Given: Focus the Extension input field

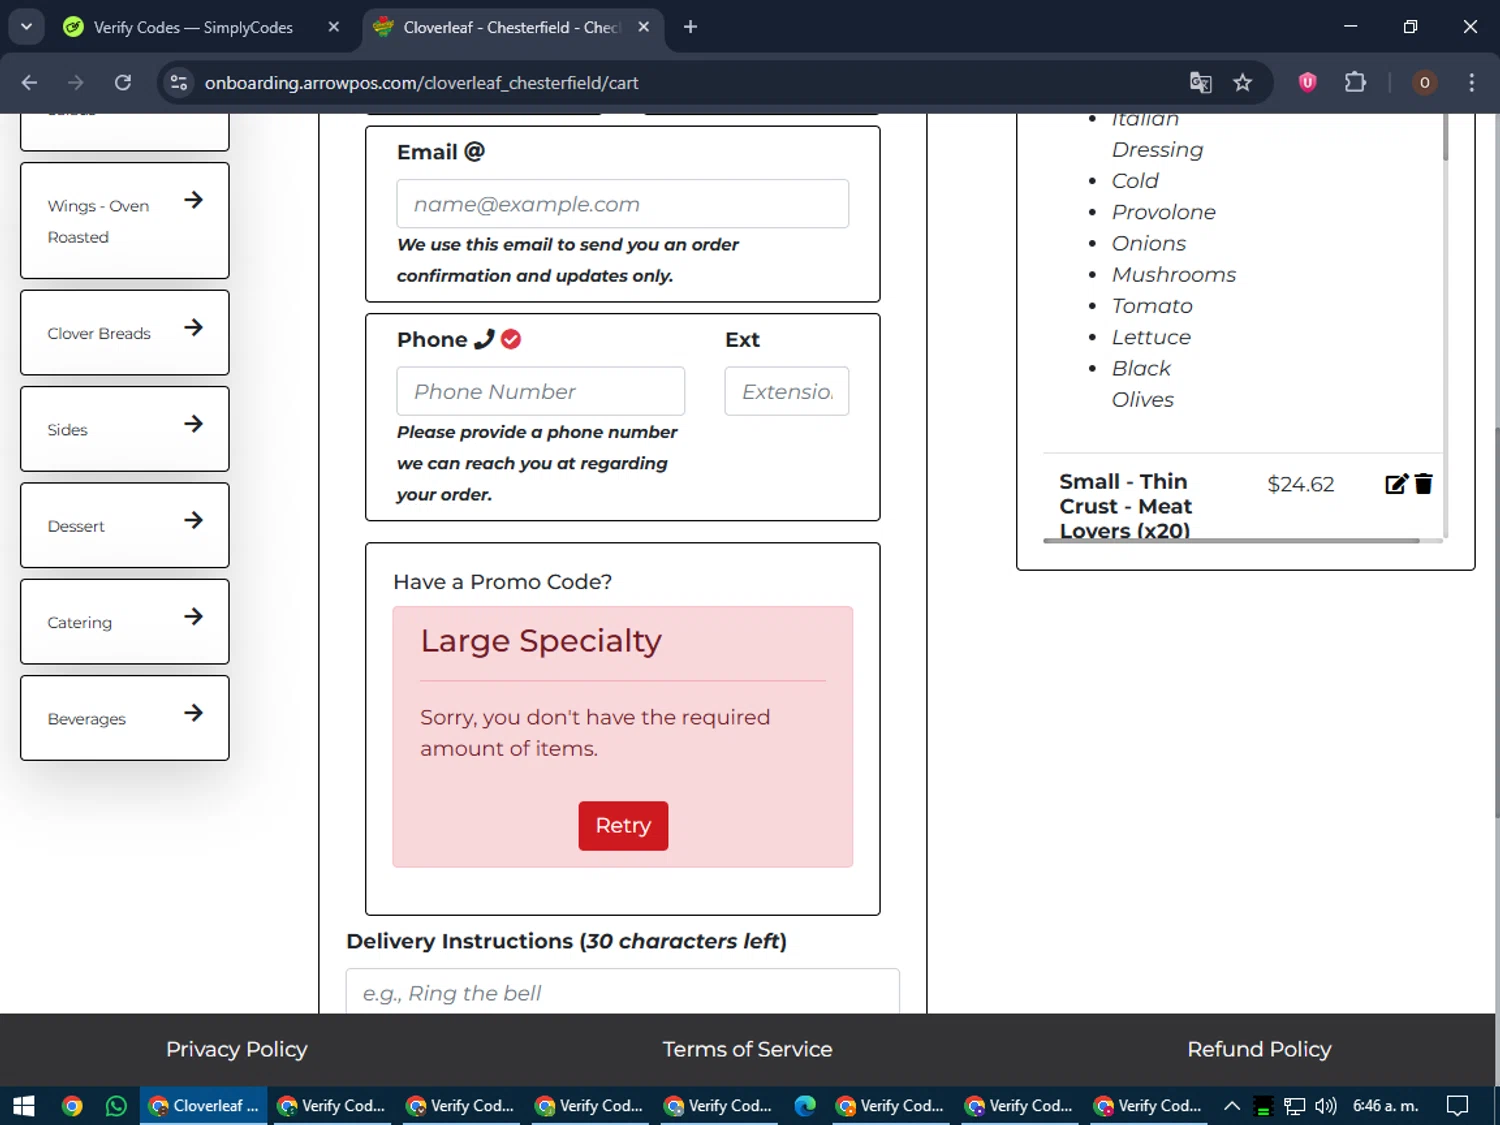Looking at the screenshot, I should click(x=787, y=391).
